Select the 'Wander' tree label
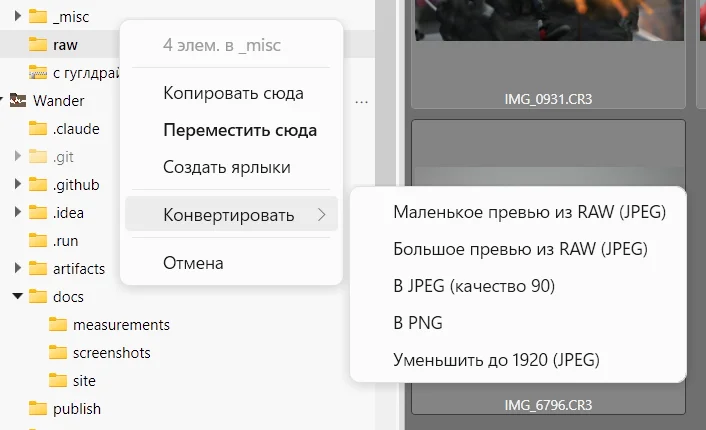 pyautogui.click(x=59, y=100)
